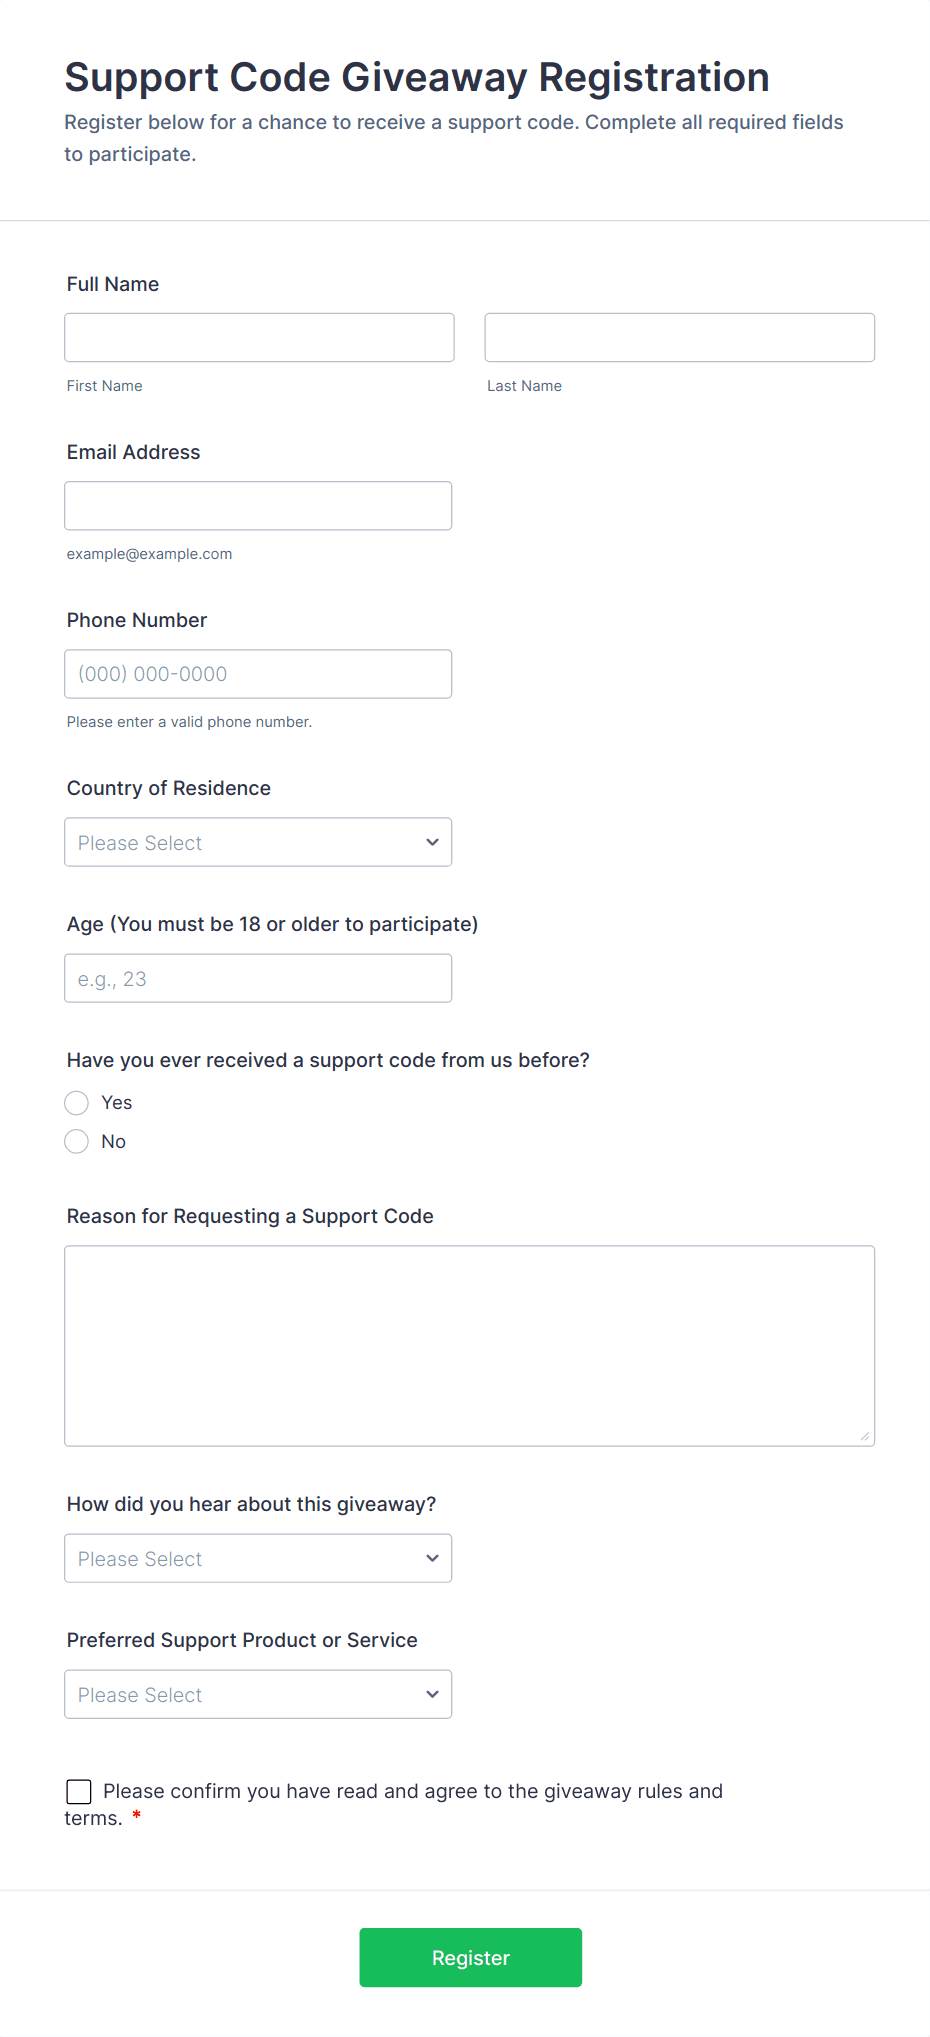Click the No option label
930x2037 pixels.
click(114, 1142)
